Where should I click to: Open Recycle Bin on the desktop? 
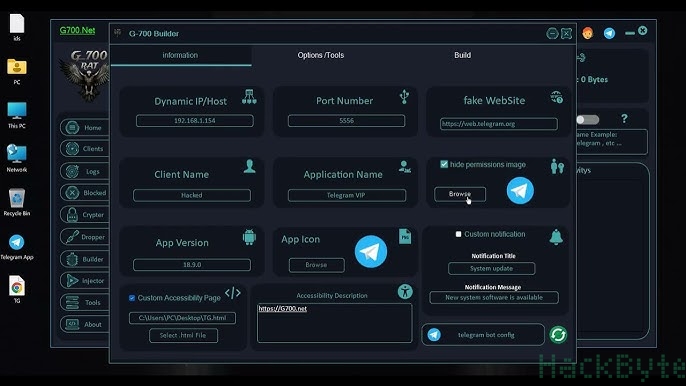pyautogui.click(x=17, y=202)
